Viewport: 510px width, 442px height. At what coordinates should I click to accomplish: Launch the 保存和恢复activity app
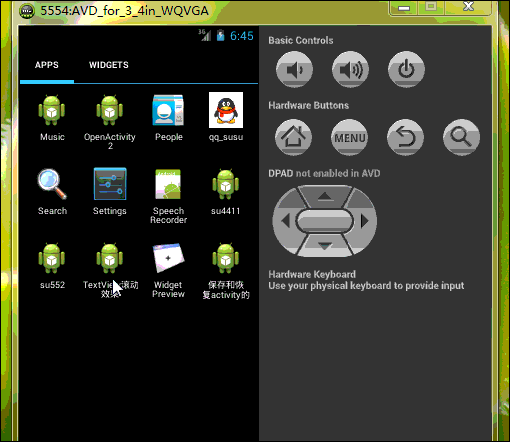226,271
